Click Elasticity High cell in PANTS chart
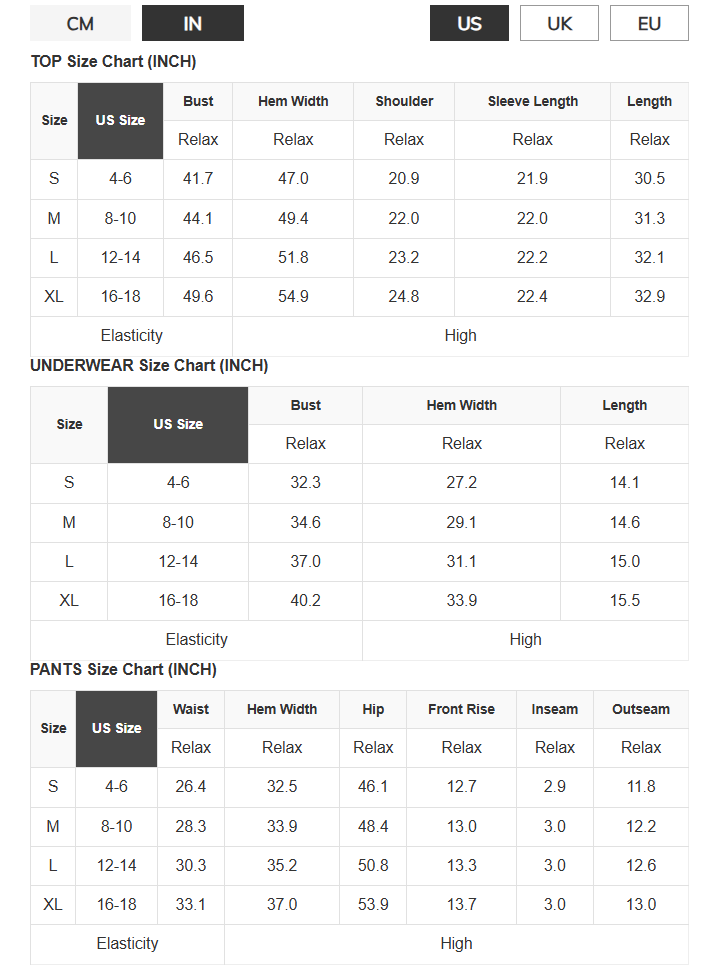This screenshot has height=980, width=728. click(456, 944)
